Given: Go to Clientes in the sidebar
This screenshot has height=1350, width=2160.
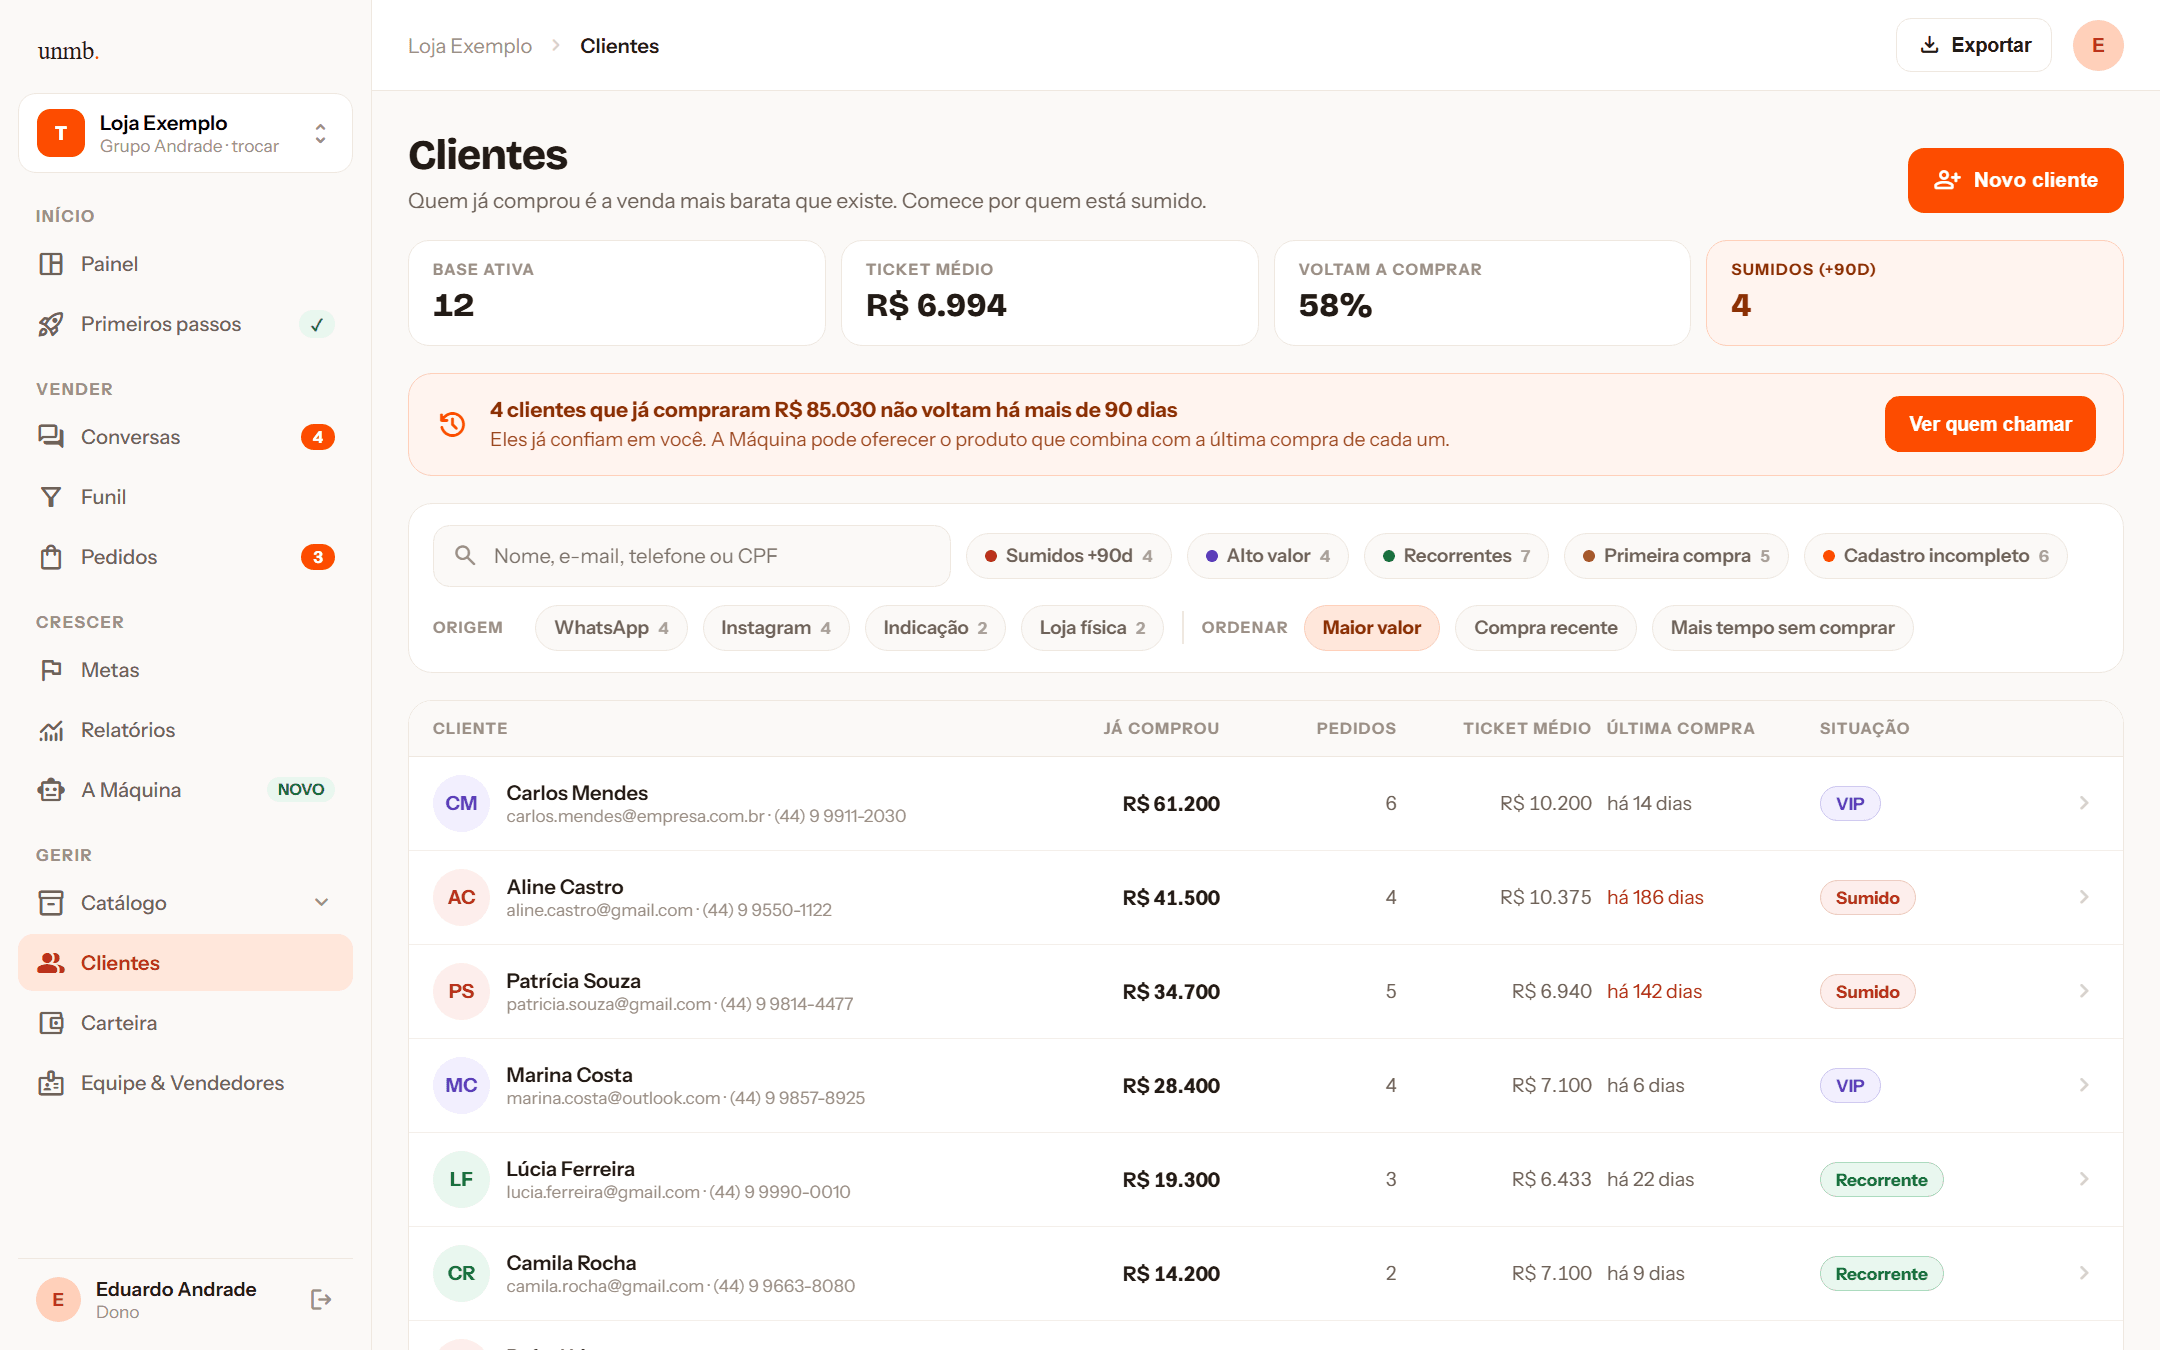Looking at the screenshot, I should [x=185, y=963].
